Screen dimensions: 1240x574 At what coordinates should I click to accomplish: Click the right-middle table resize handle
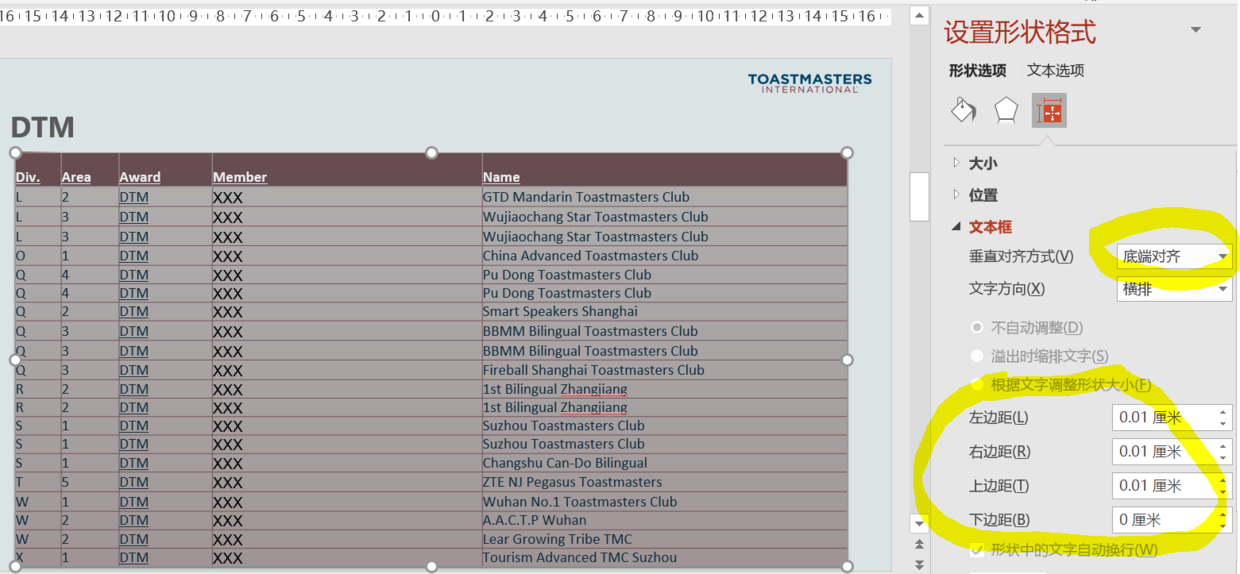tap(847, 360)
